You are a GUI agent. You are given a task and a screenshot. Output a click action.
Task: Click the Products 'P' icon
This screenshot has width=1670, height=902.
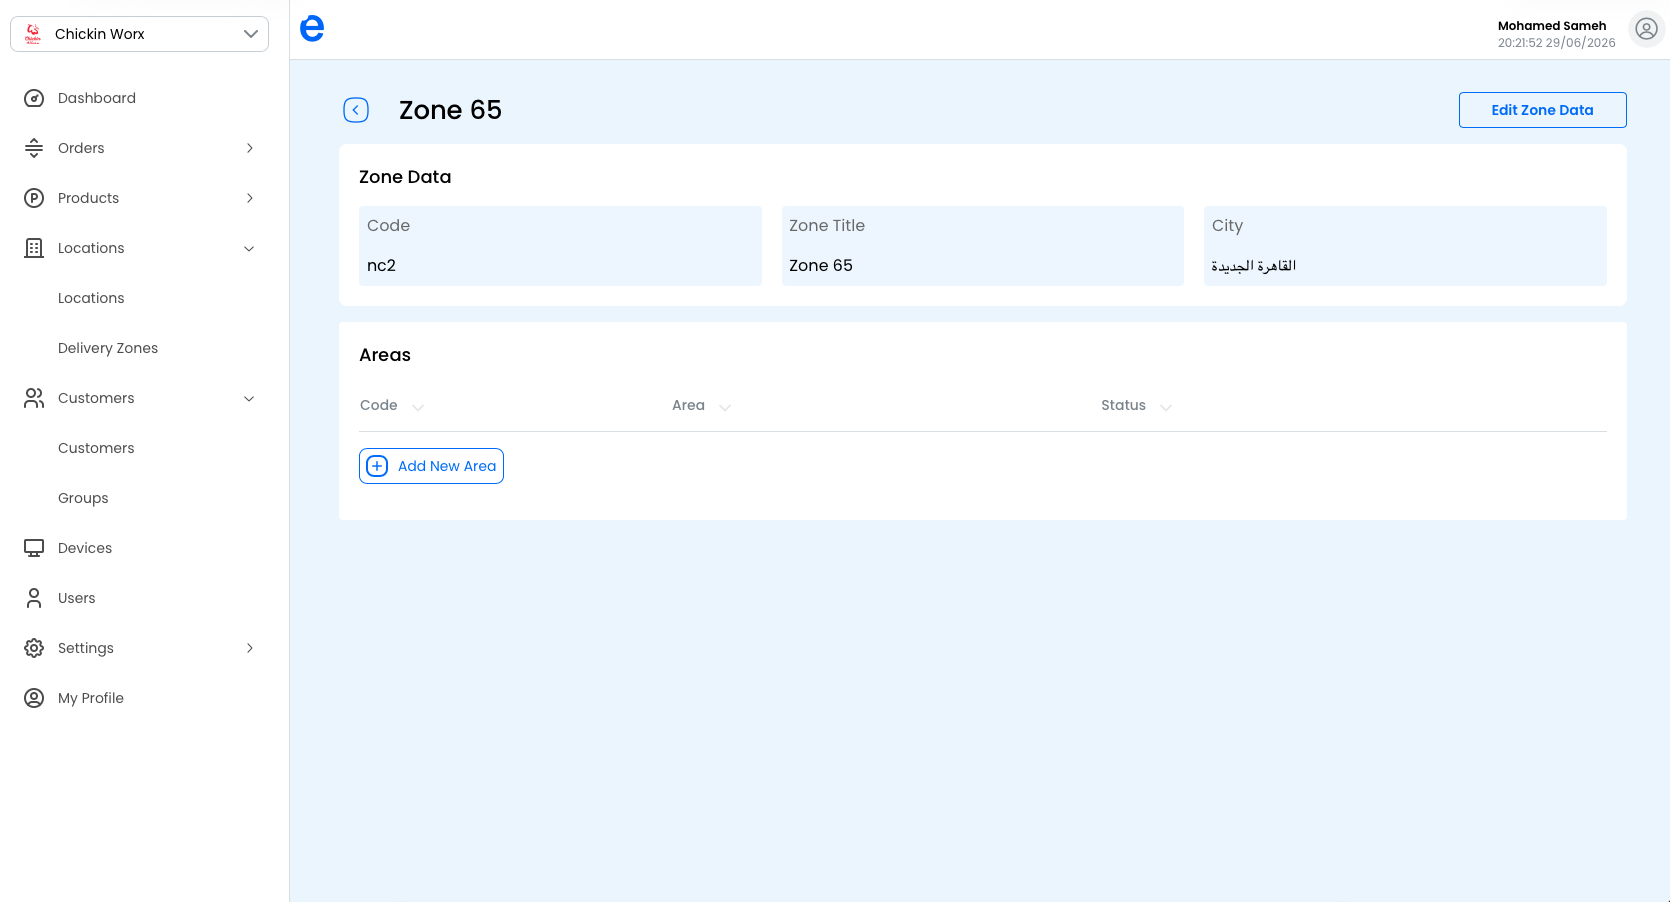(34, 198)
